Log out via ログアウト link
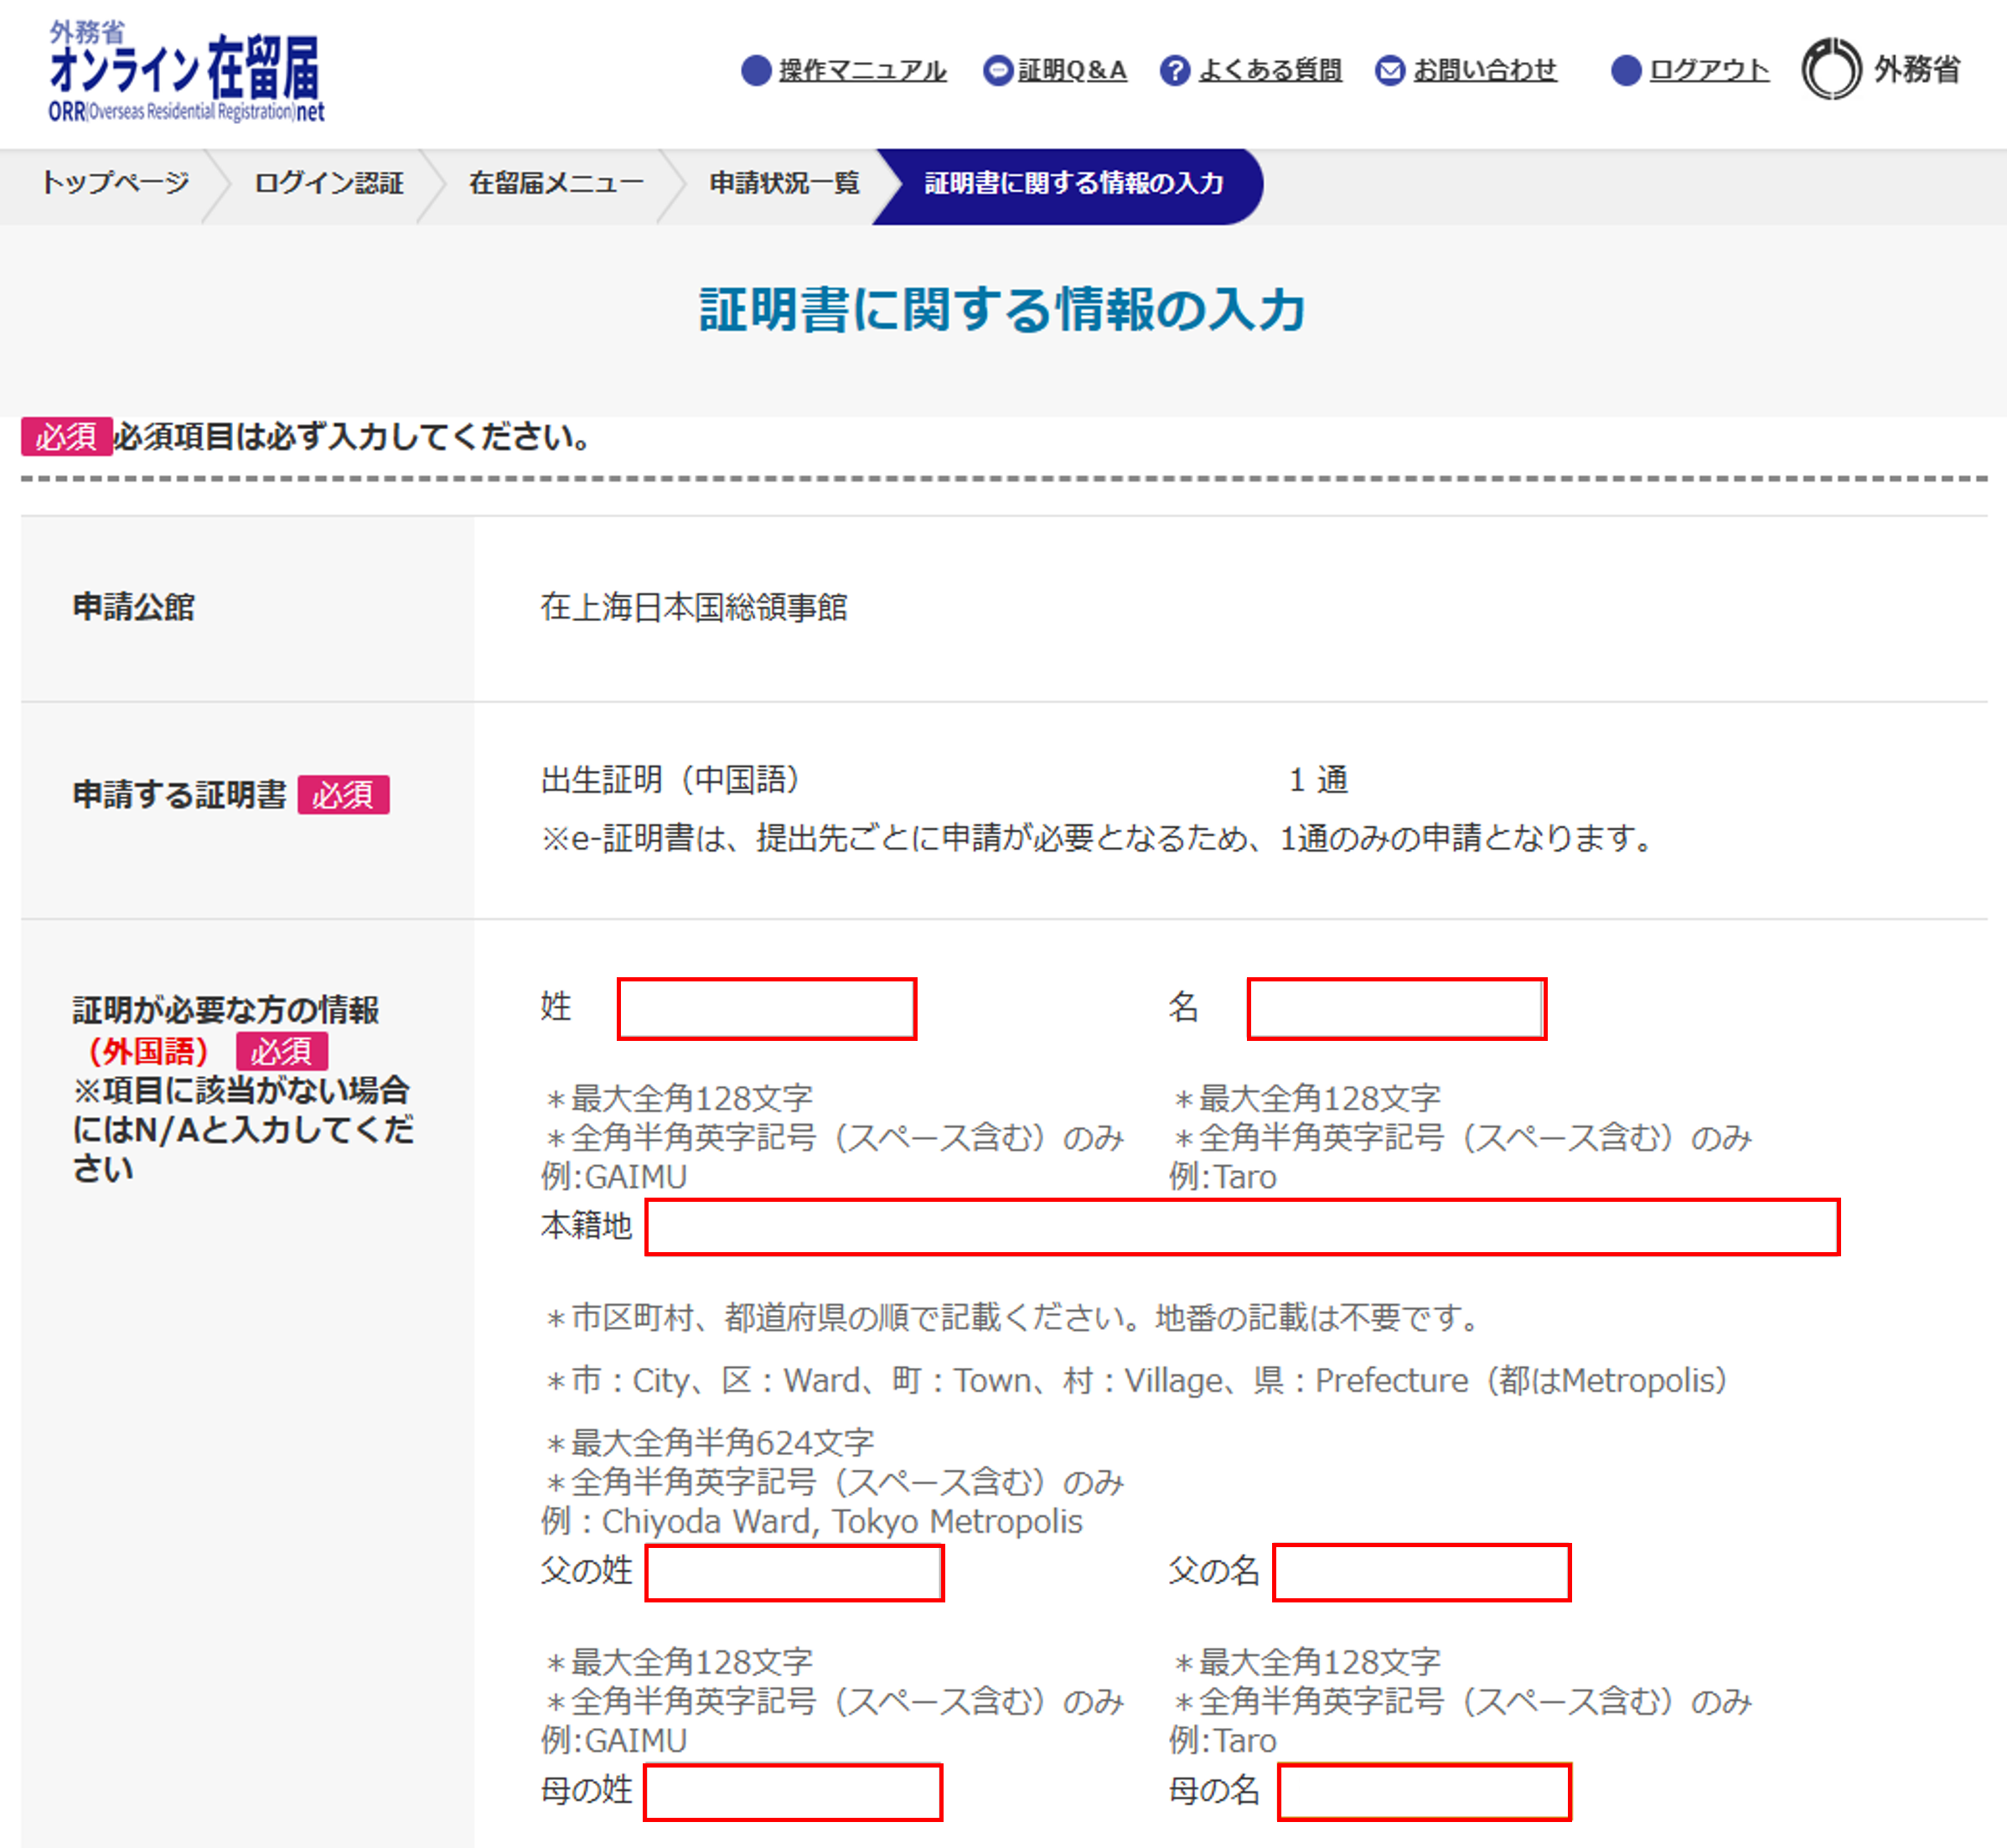Screen dimensions: 2007x1848 coord(1708,70)
